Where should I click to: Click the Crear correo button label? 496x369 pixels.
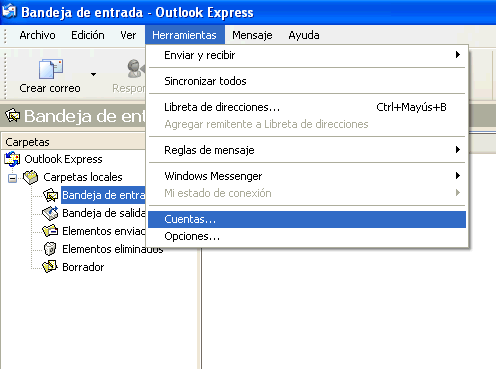pyautogui.click(x=50, y=88)
